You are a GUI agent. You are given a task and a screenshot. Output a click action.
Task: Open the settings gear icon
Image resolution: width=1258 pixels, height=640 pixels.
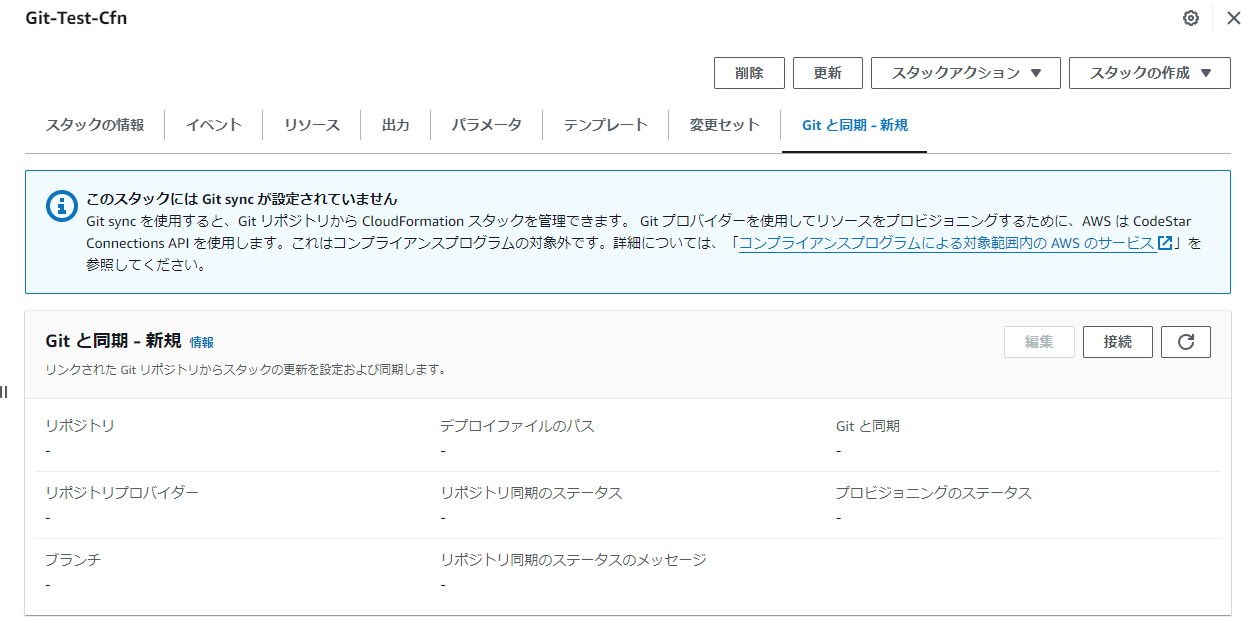click(1190, 18)
